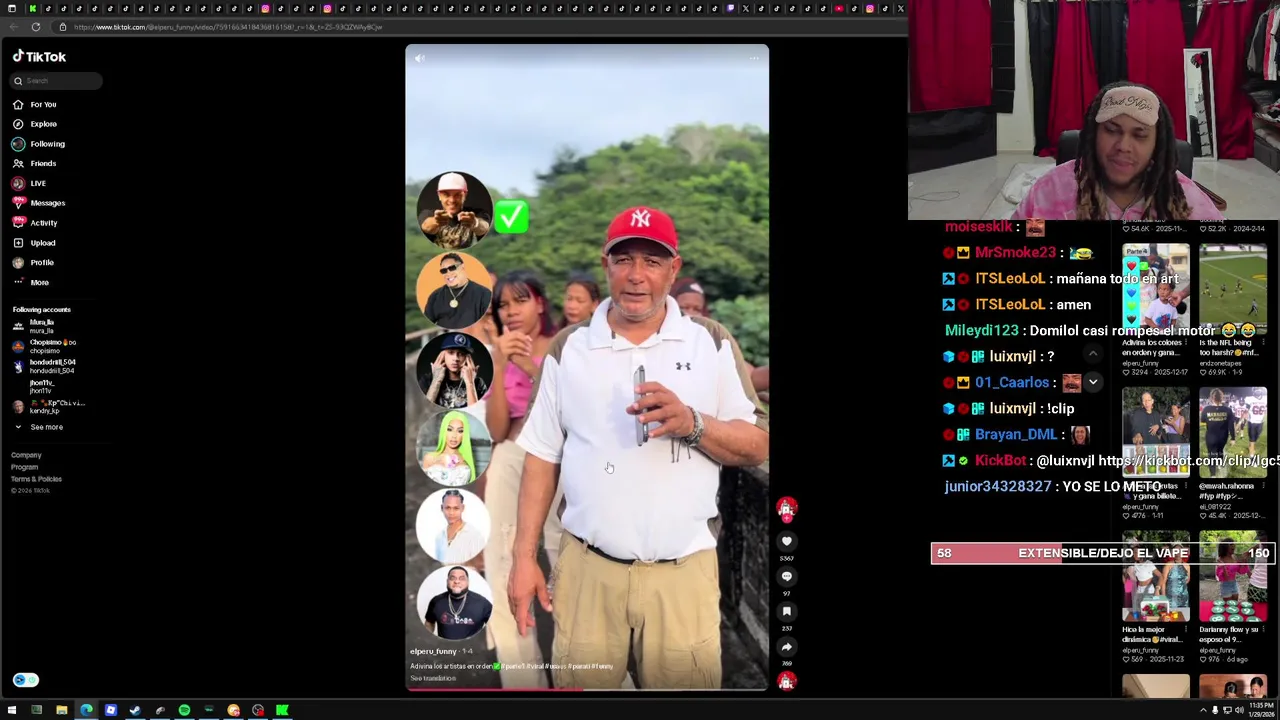1280x720 pixels.
Task: Click the browser address bar URL
Action: click(228, 27)
